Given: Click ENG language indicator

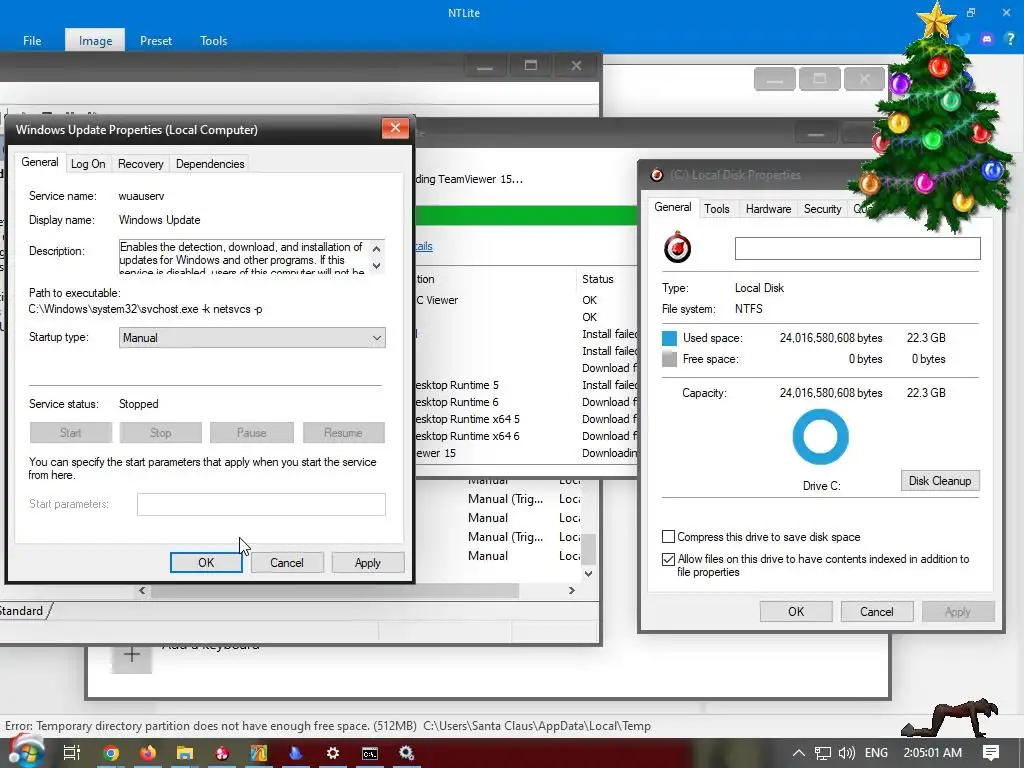Looking at the screenshot, I should (876, 753).
